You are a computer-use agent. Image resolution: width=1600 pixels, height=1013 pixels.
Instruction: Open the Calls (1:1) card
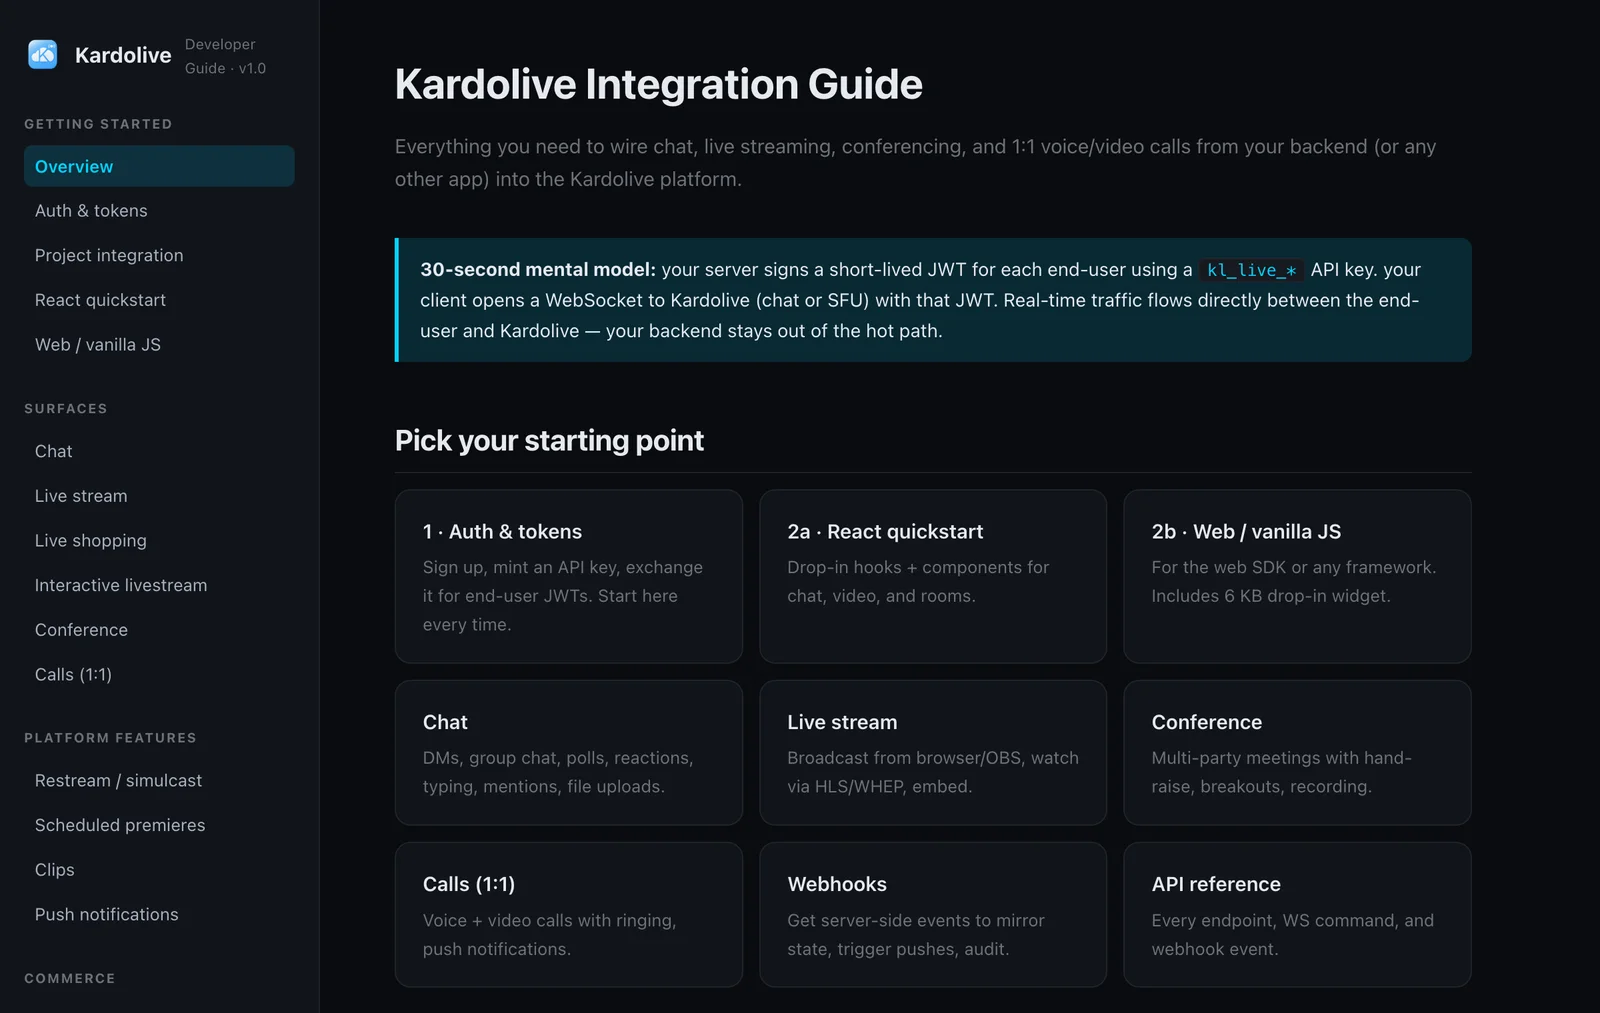(569, 915)
